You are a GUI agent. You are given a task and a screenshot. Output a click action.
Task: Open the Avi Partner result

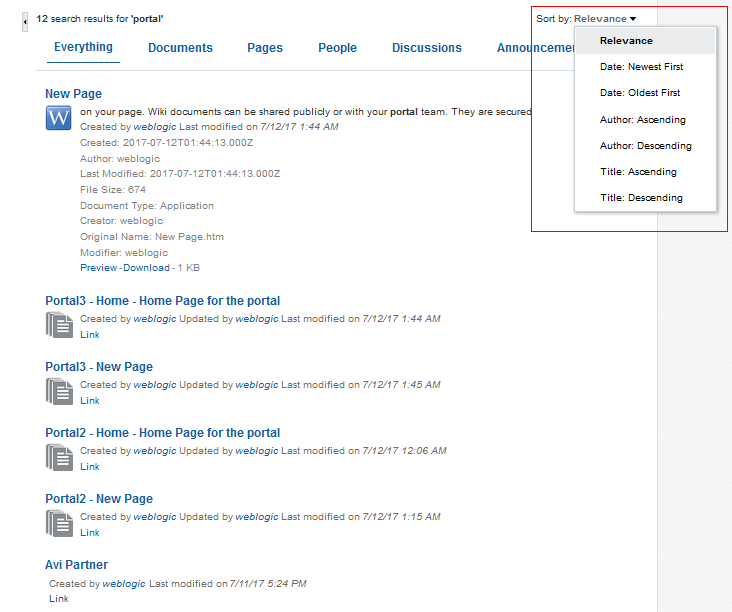(x=77, y=565)
